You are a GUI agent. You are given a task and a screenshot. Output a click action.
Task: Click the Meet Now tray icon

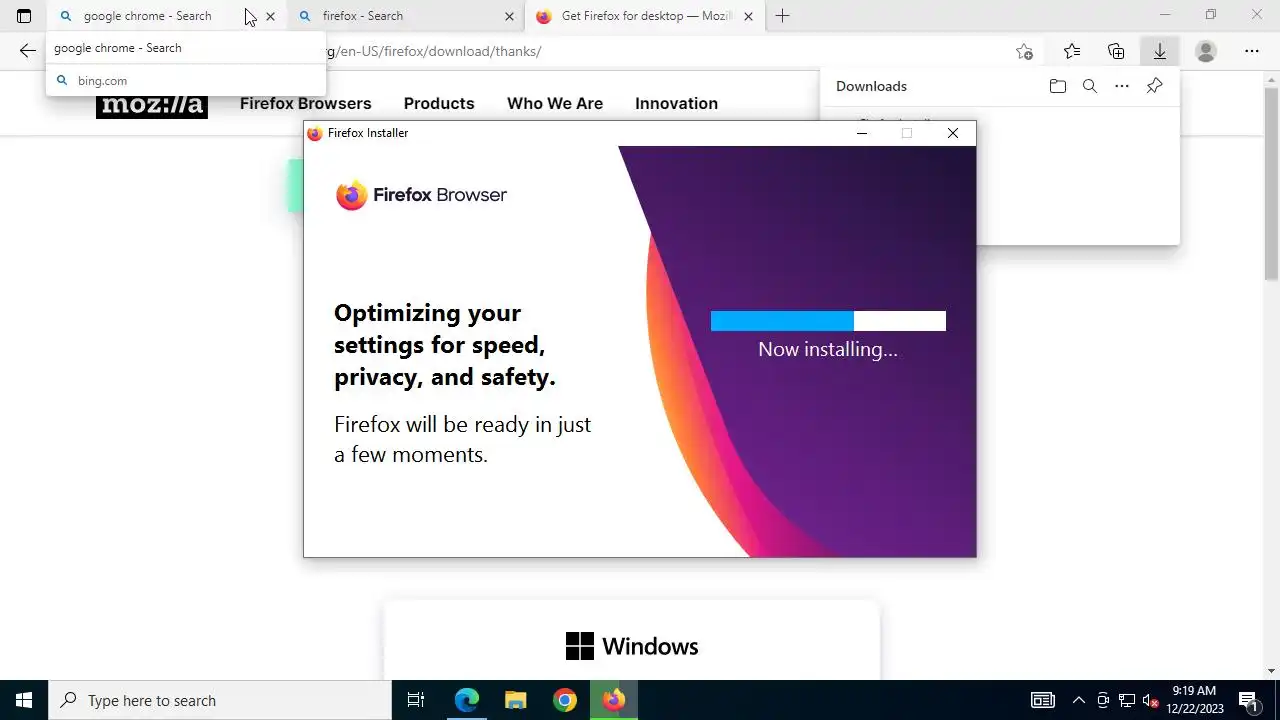pos(1103,700)
